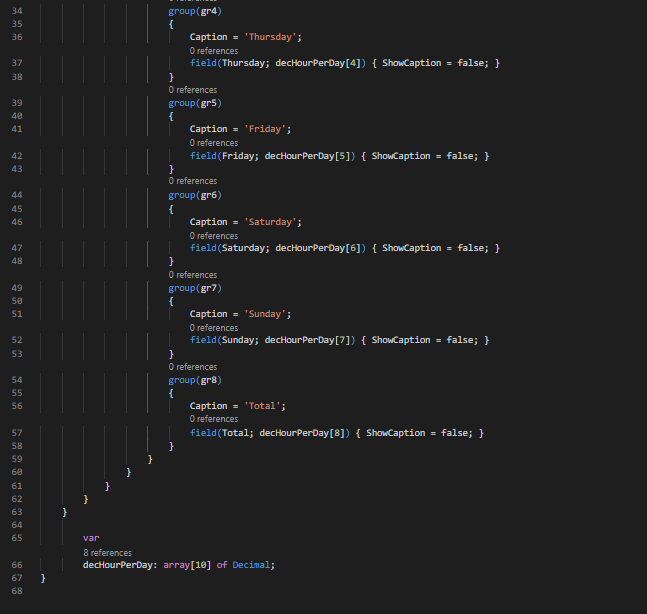Image resolution: width=647 pixels, height=614 pixels.
Task: Click 'decHourPerDay[4]' expression
Action: (x=318, y=63)
